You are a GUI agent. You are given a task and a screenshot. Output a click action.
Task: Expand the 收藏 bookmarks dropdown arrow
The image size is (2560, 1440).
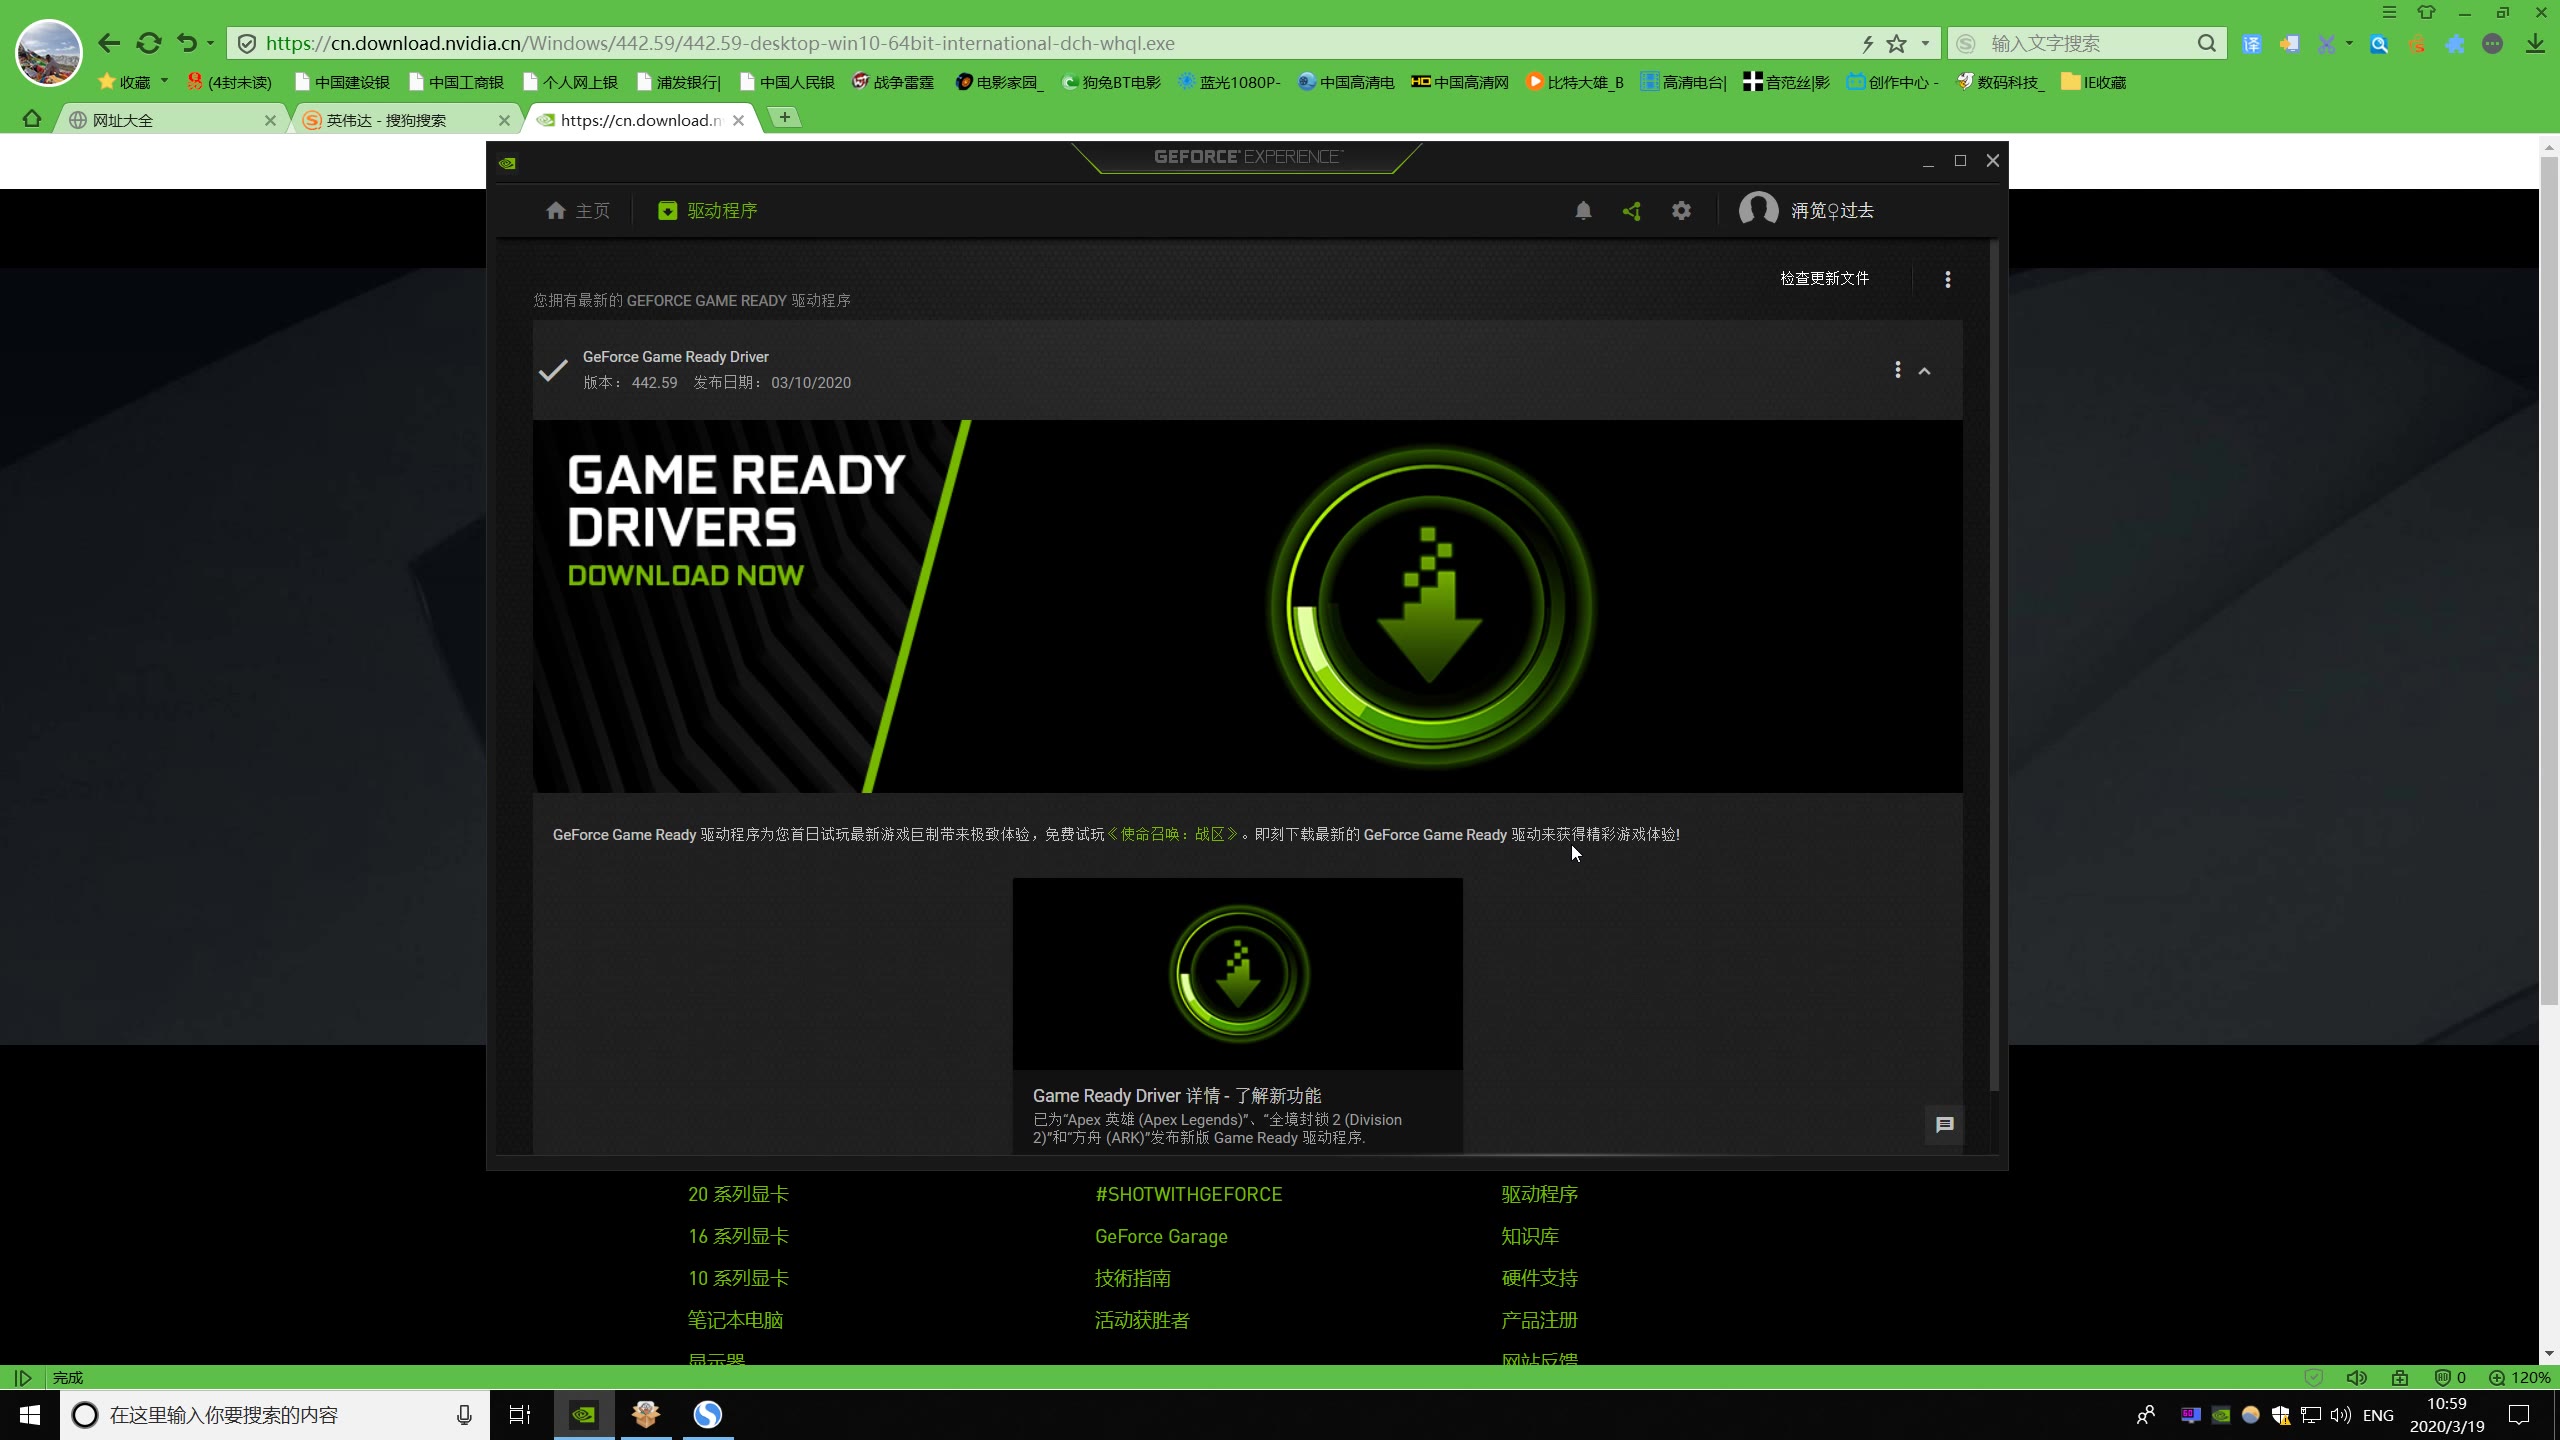coord(164,81)
